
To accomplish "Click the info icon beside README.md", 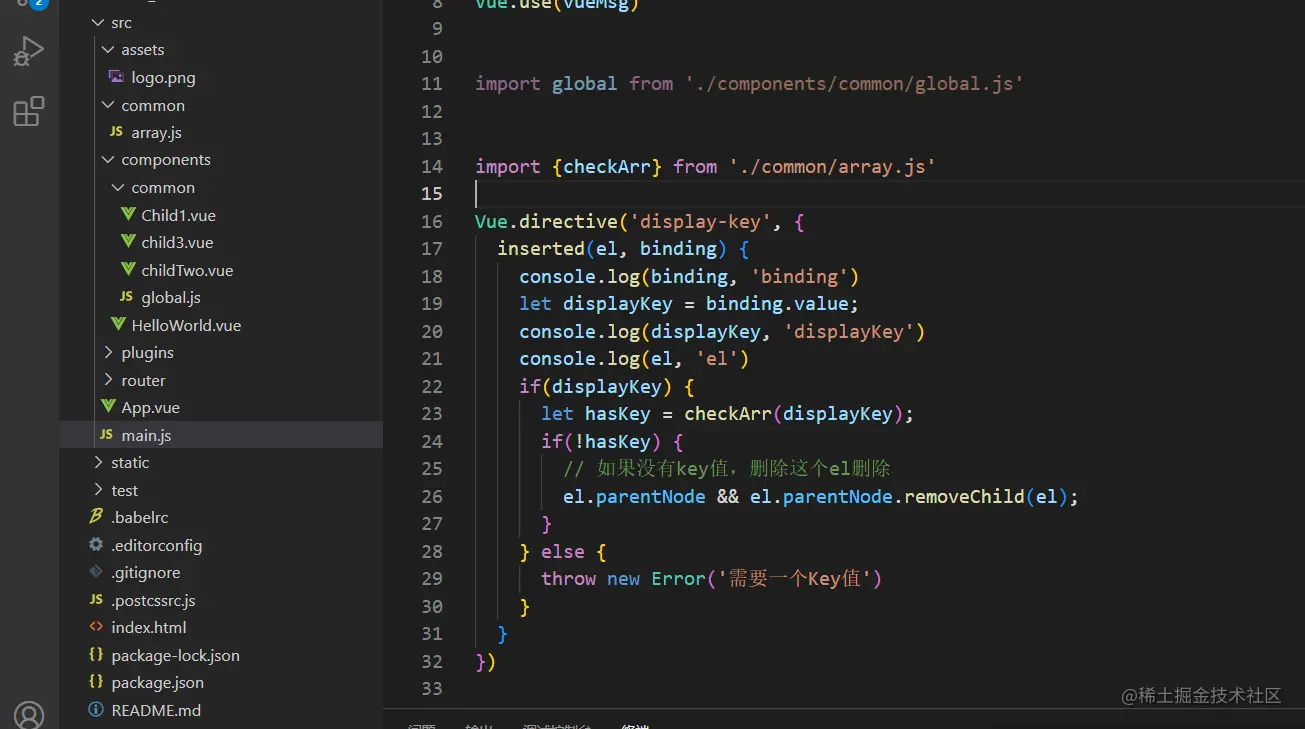I will point(96,710).
